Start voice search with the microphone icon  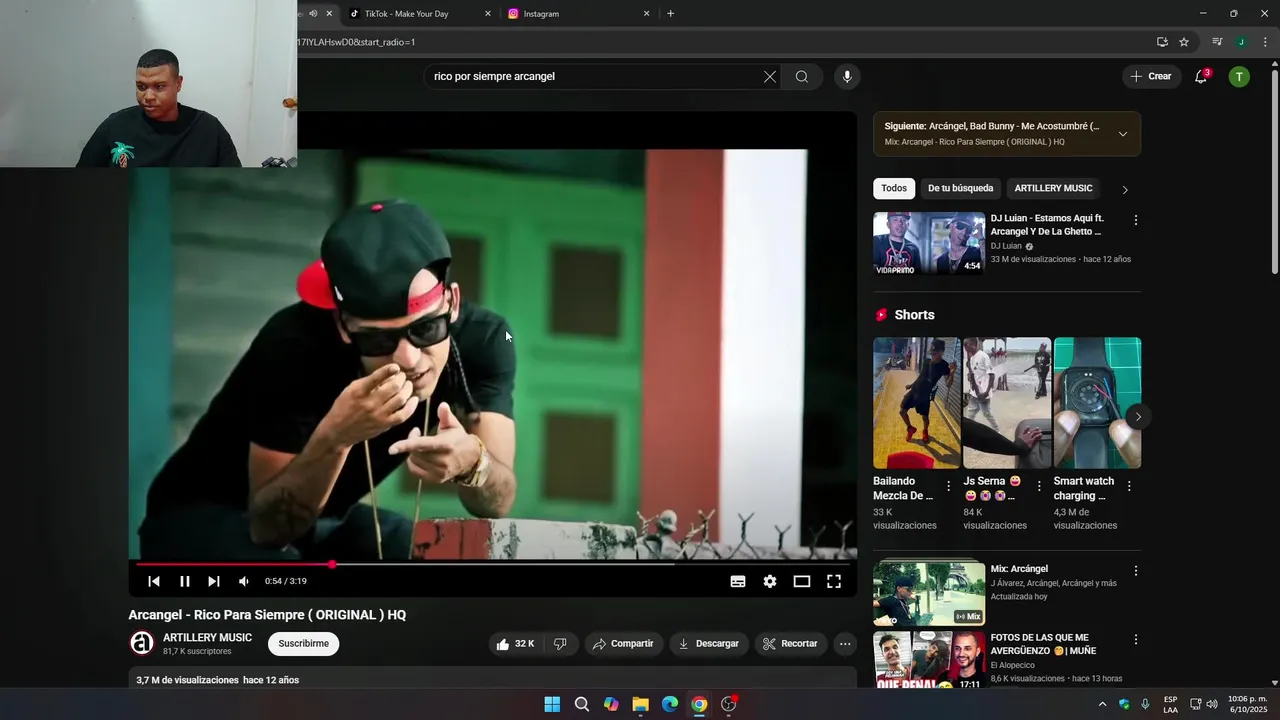847,77
